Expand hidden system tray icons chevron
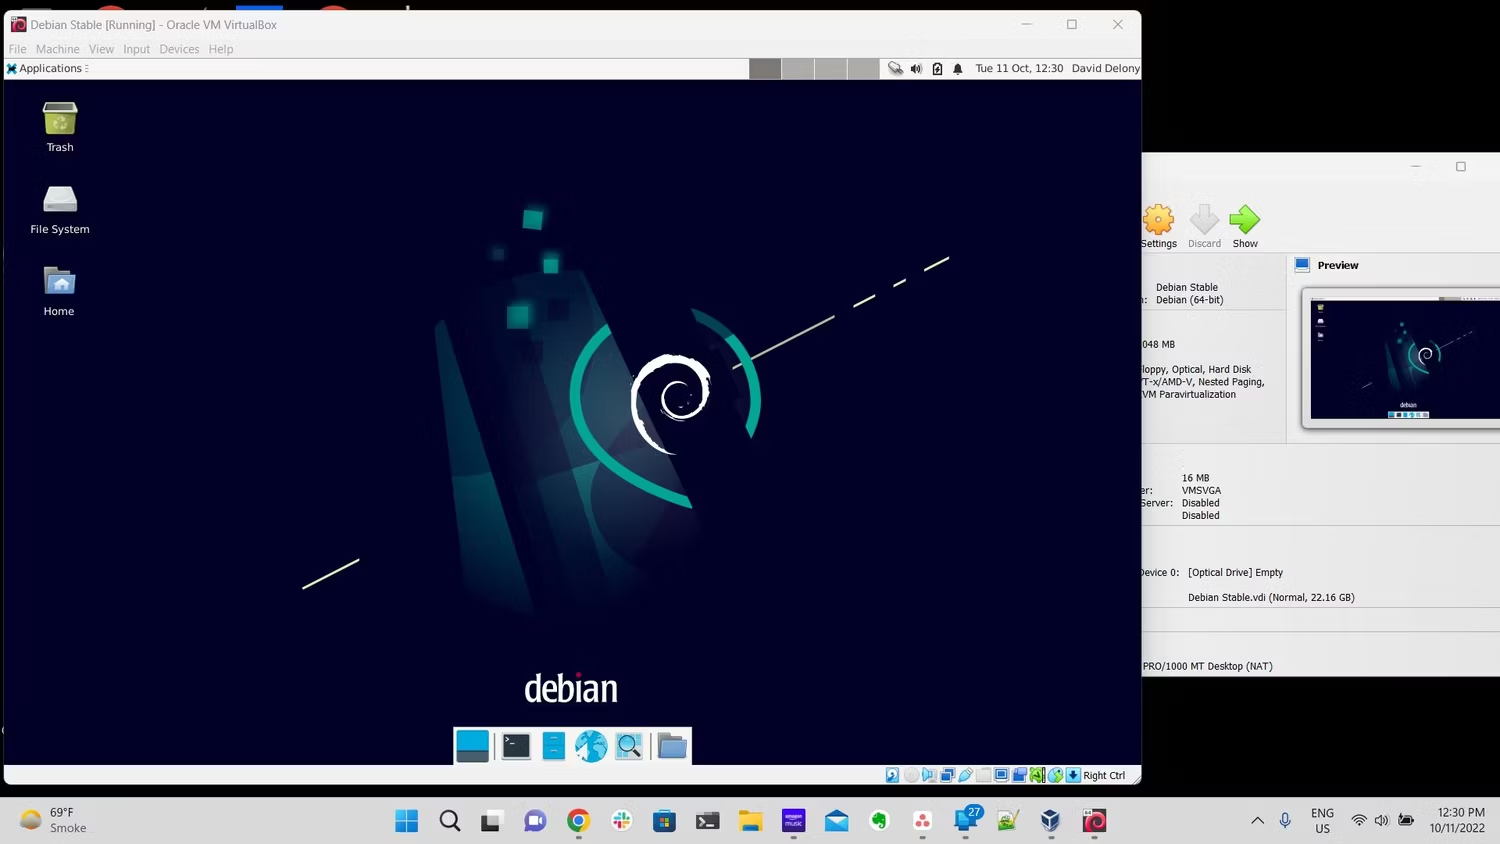 pyautogui.click(x=1257, y=820)
